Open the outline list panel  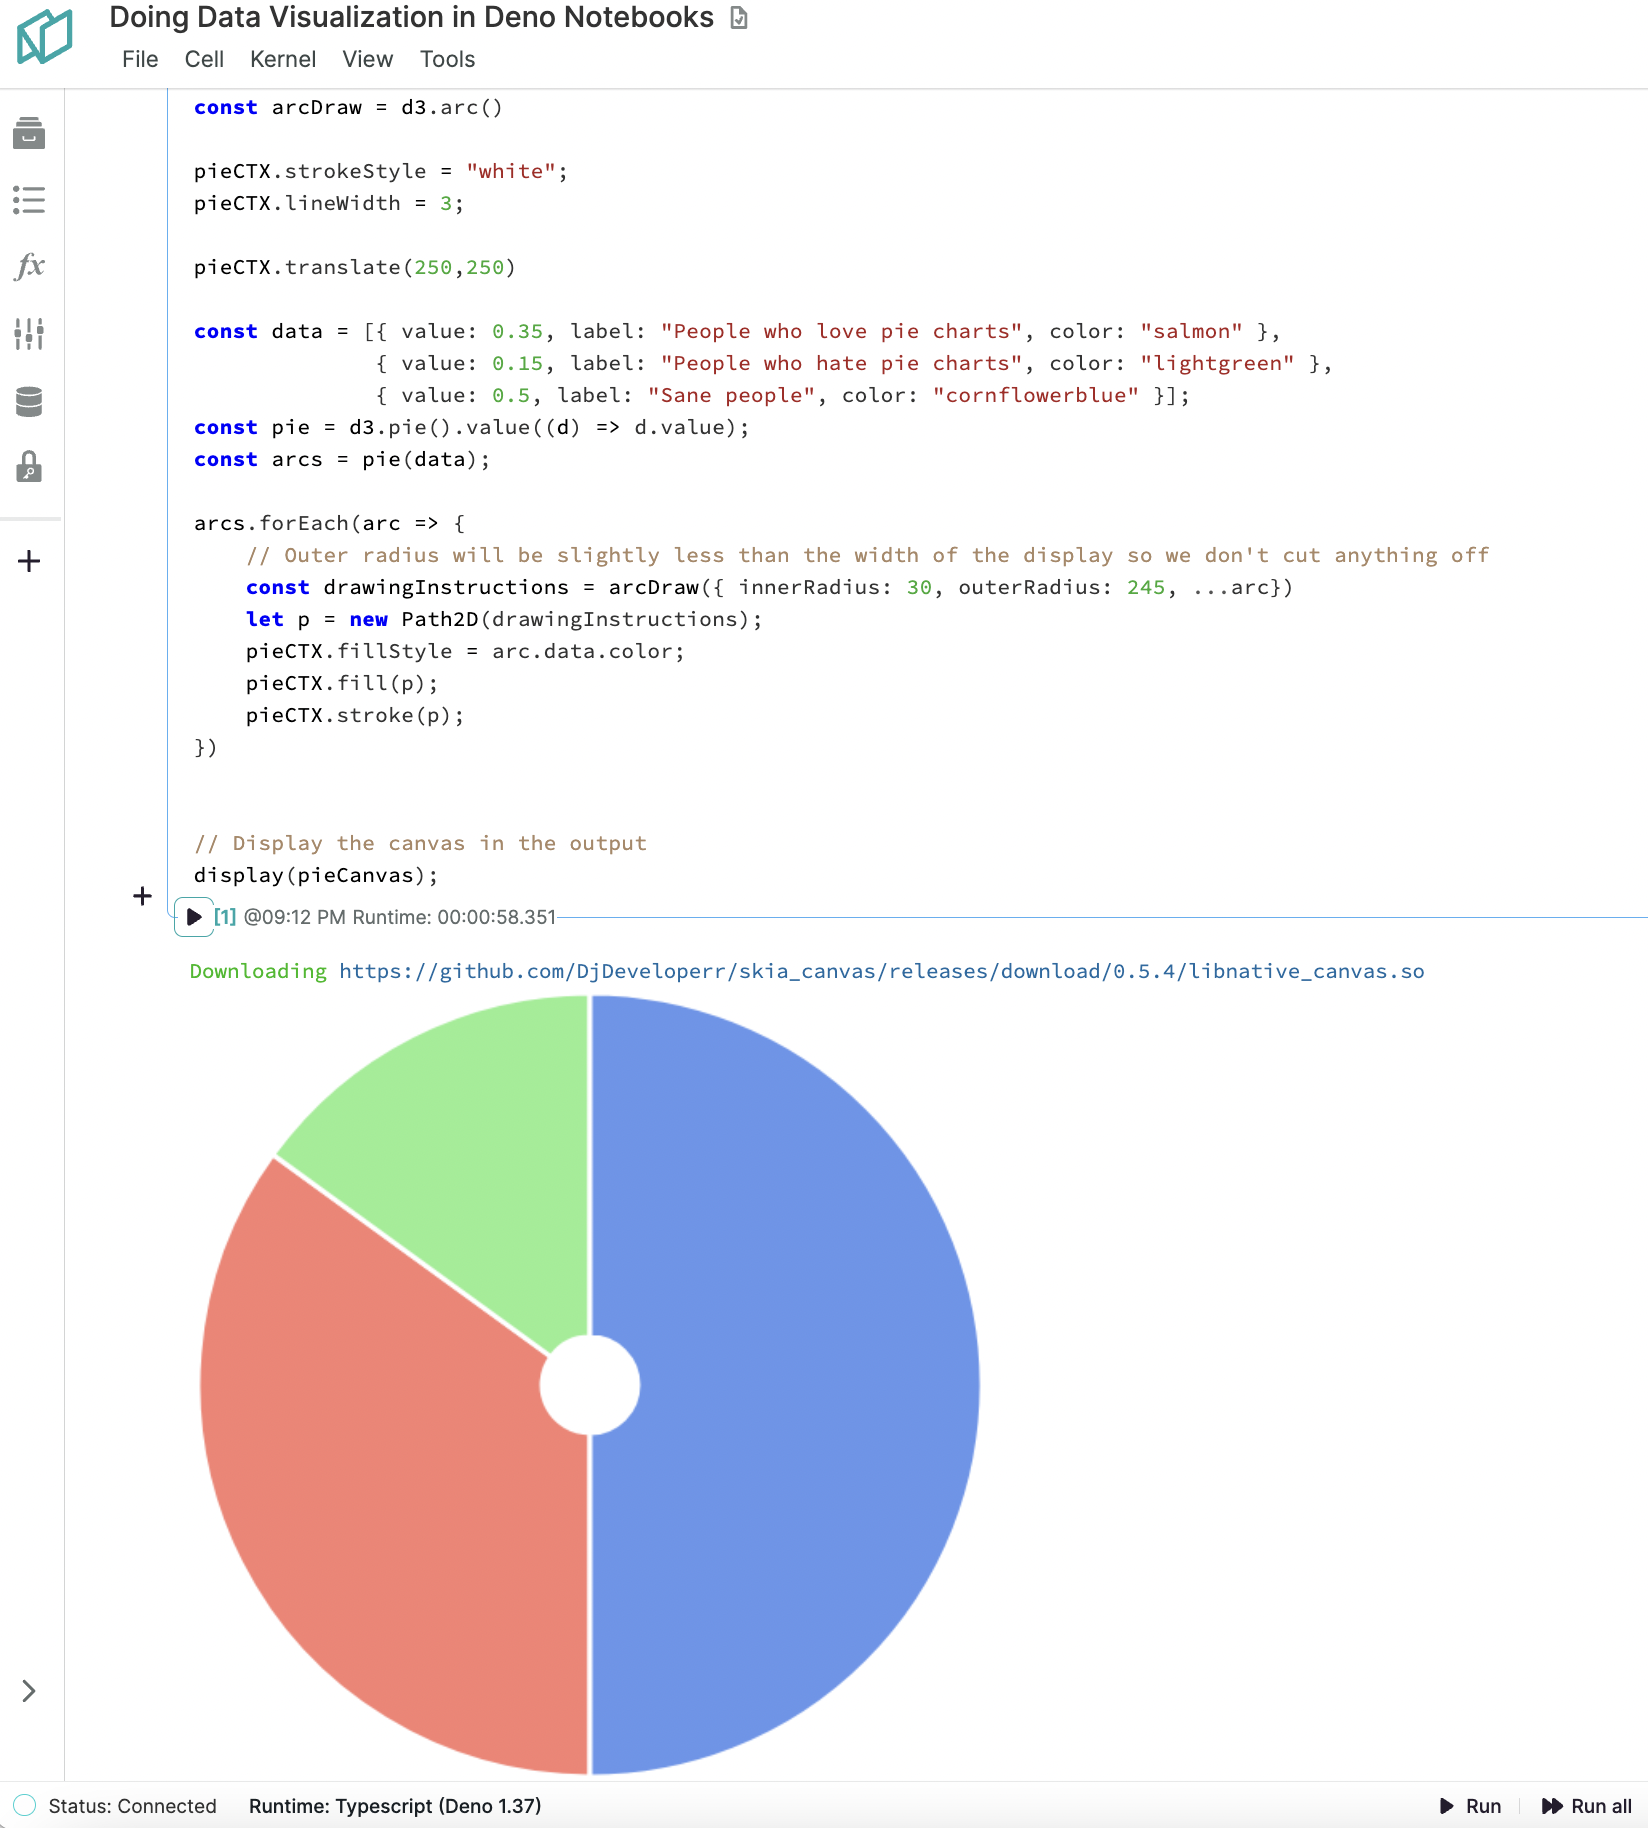tap(29, 200)
